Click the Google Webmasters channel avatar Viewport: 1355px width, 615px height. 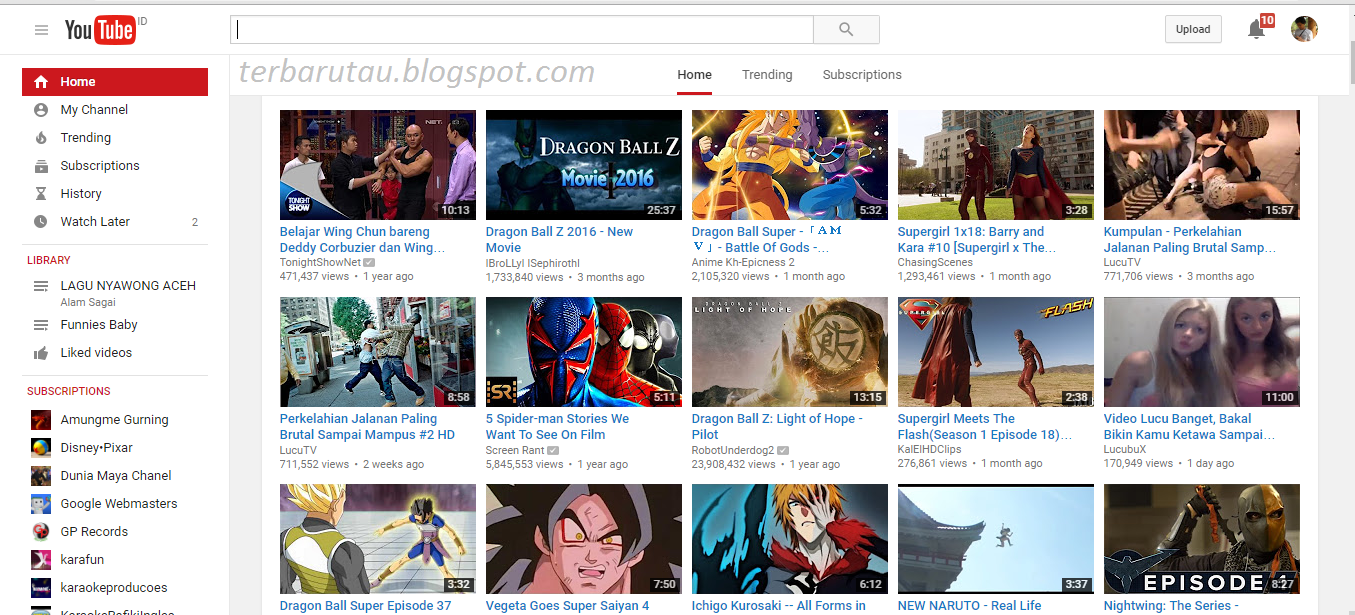[41, 504]
